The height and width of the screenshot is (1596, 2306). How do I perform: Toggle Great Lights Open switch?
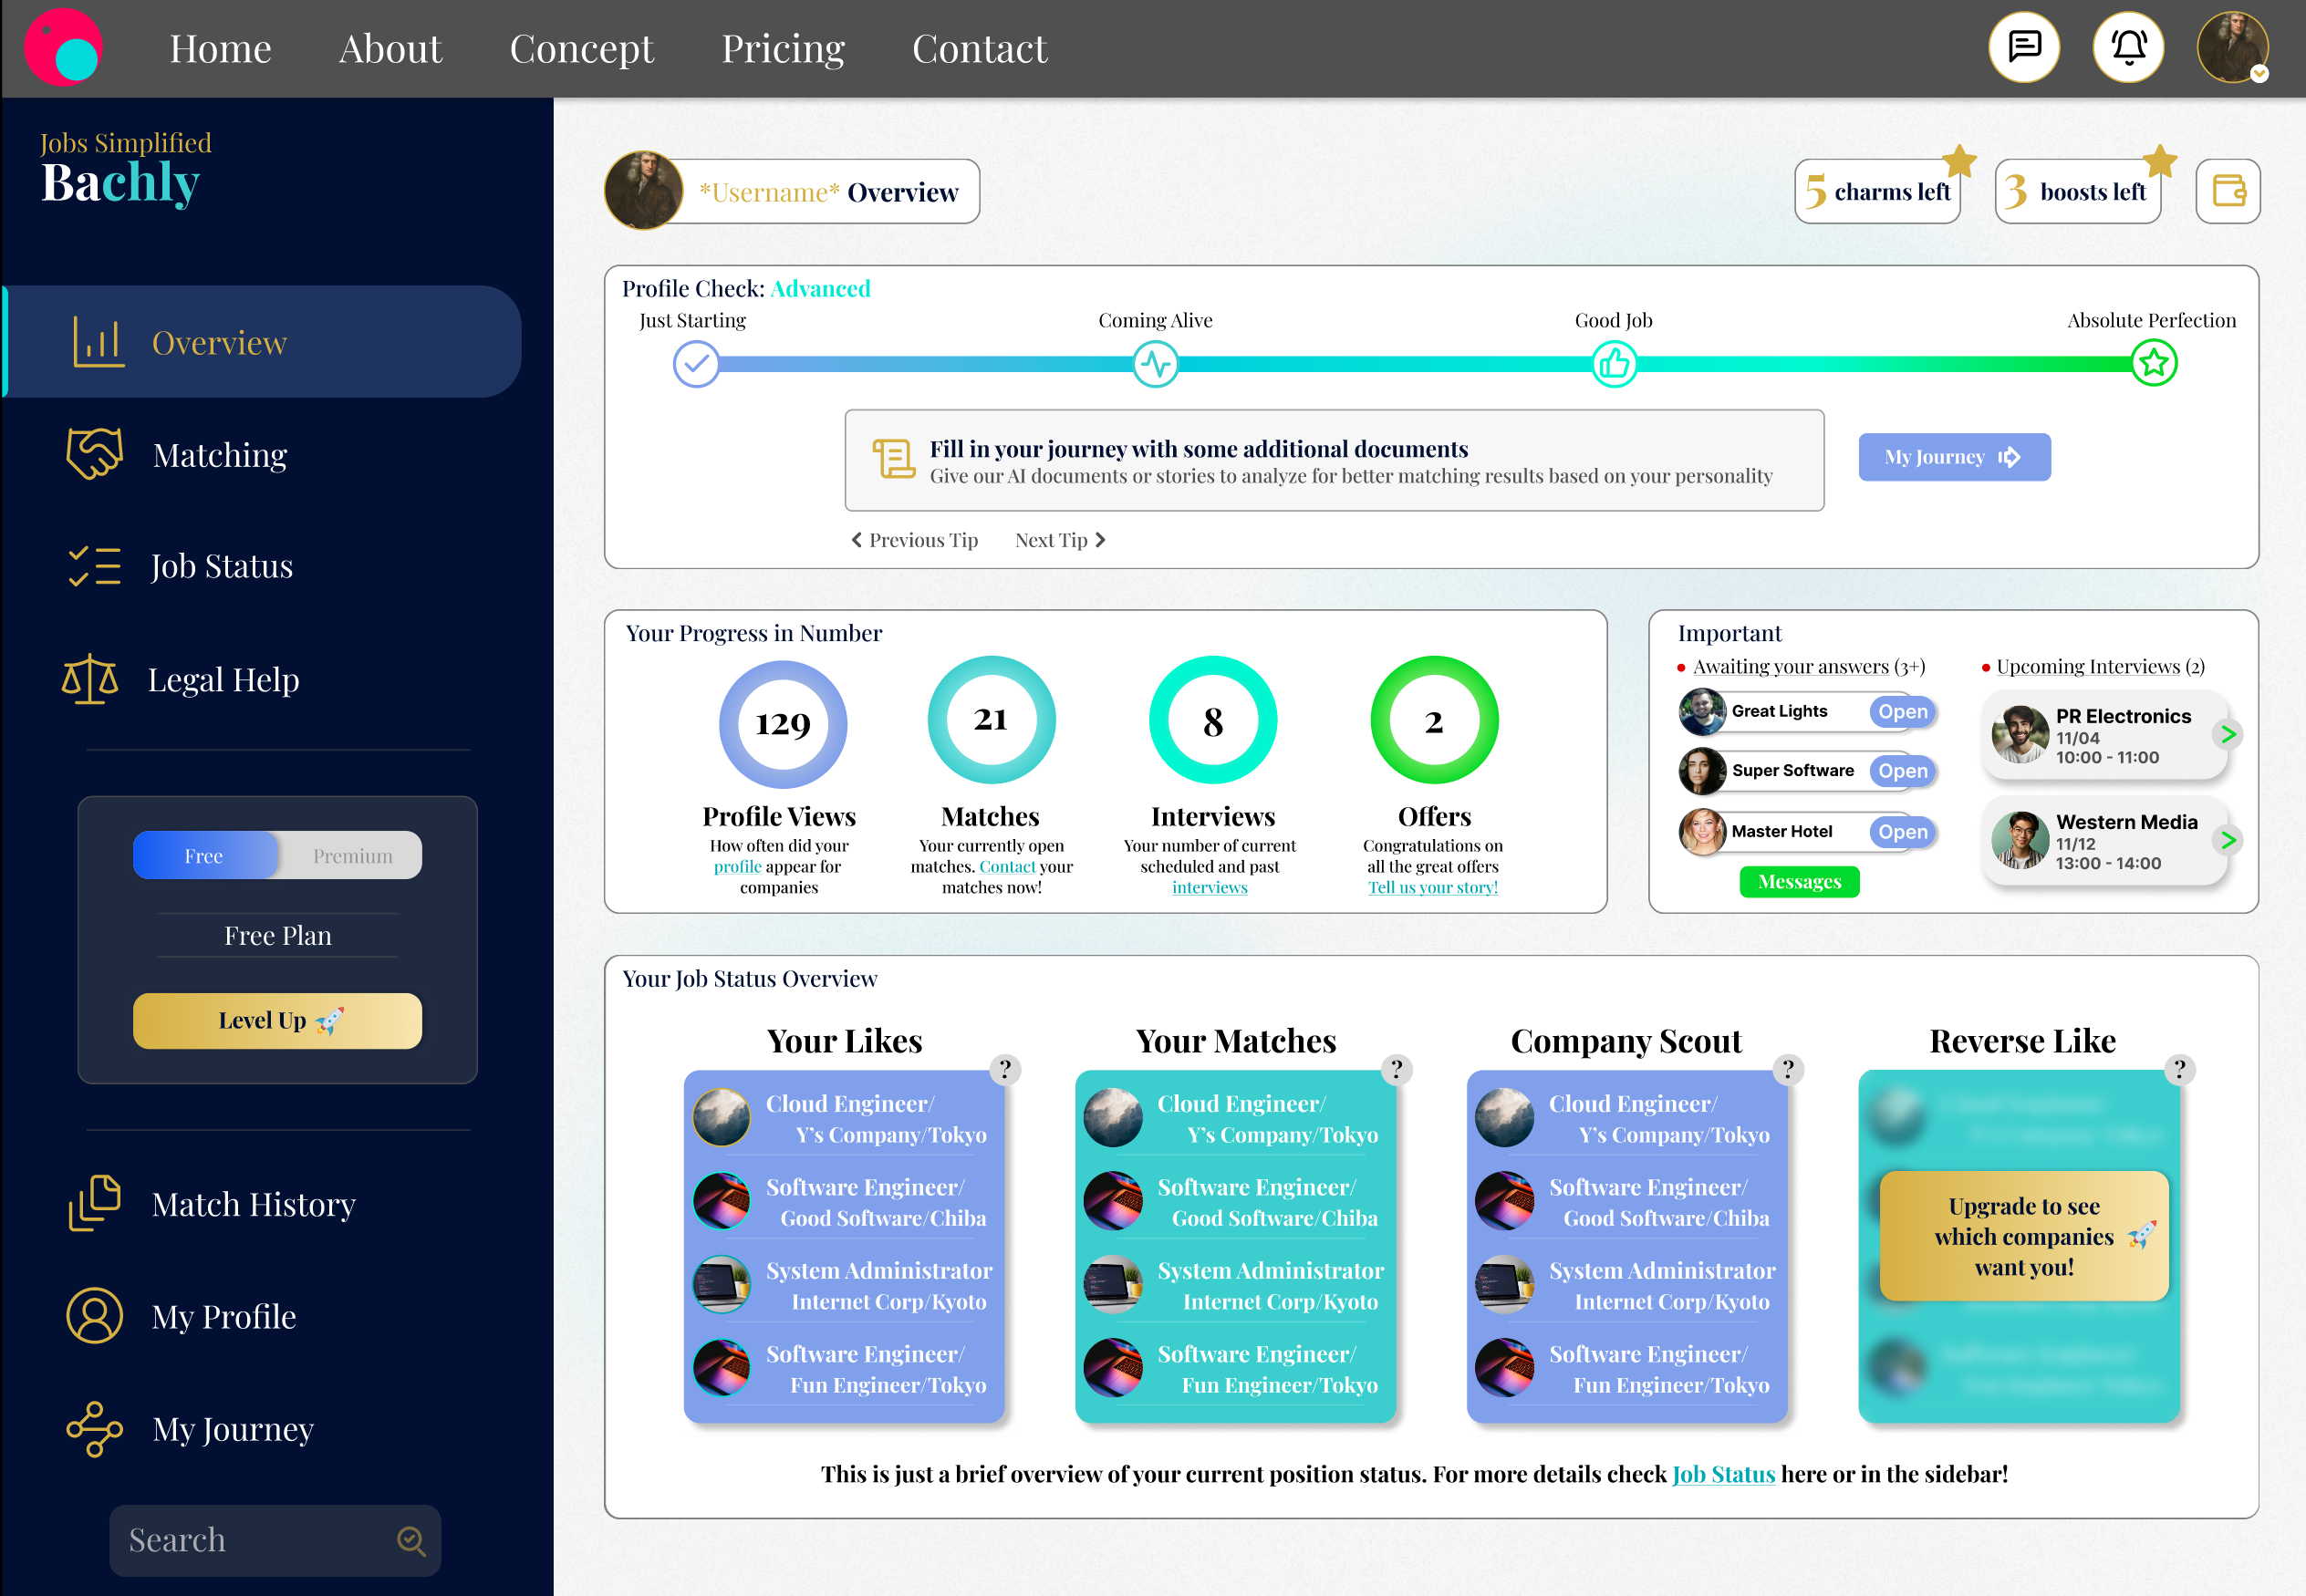tap(1902, 711)
